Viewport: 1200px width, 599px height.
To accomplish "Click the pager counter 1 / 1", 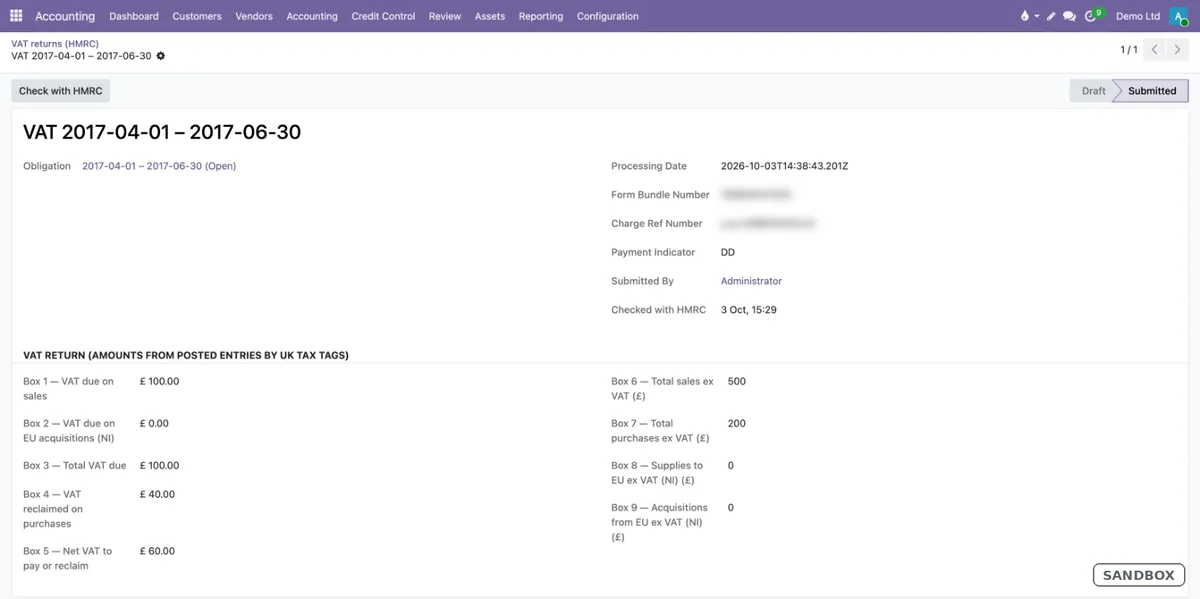I will (x=1129, y=49).
